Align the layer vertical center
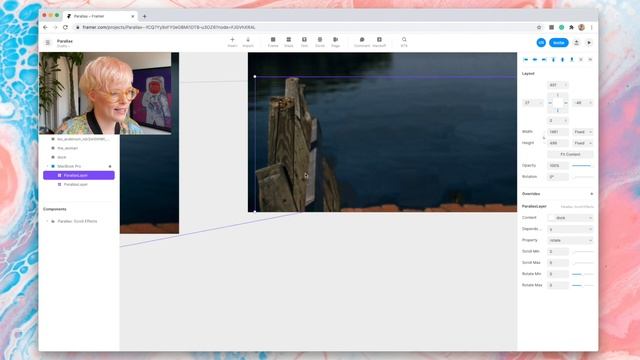640x360 pixels. click(562, 60)
